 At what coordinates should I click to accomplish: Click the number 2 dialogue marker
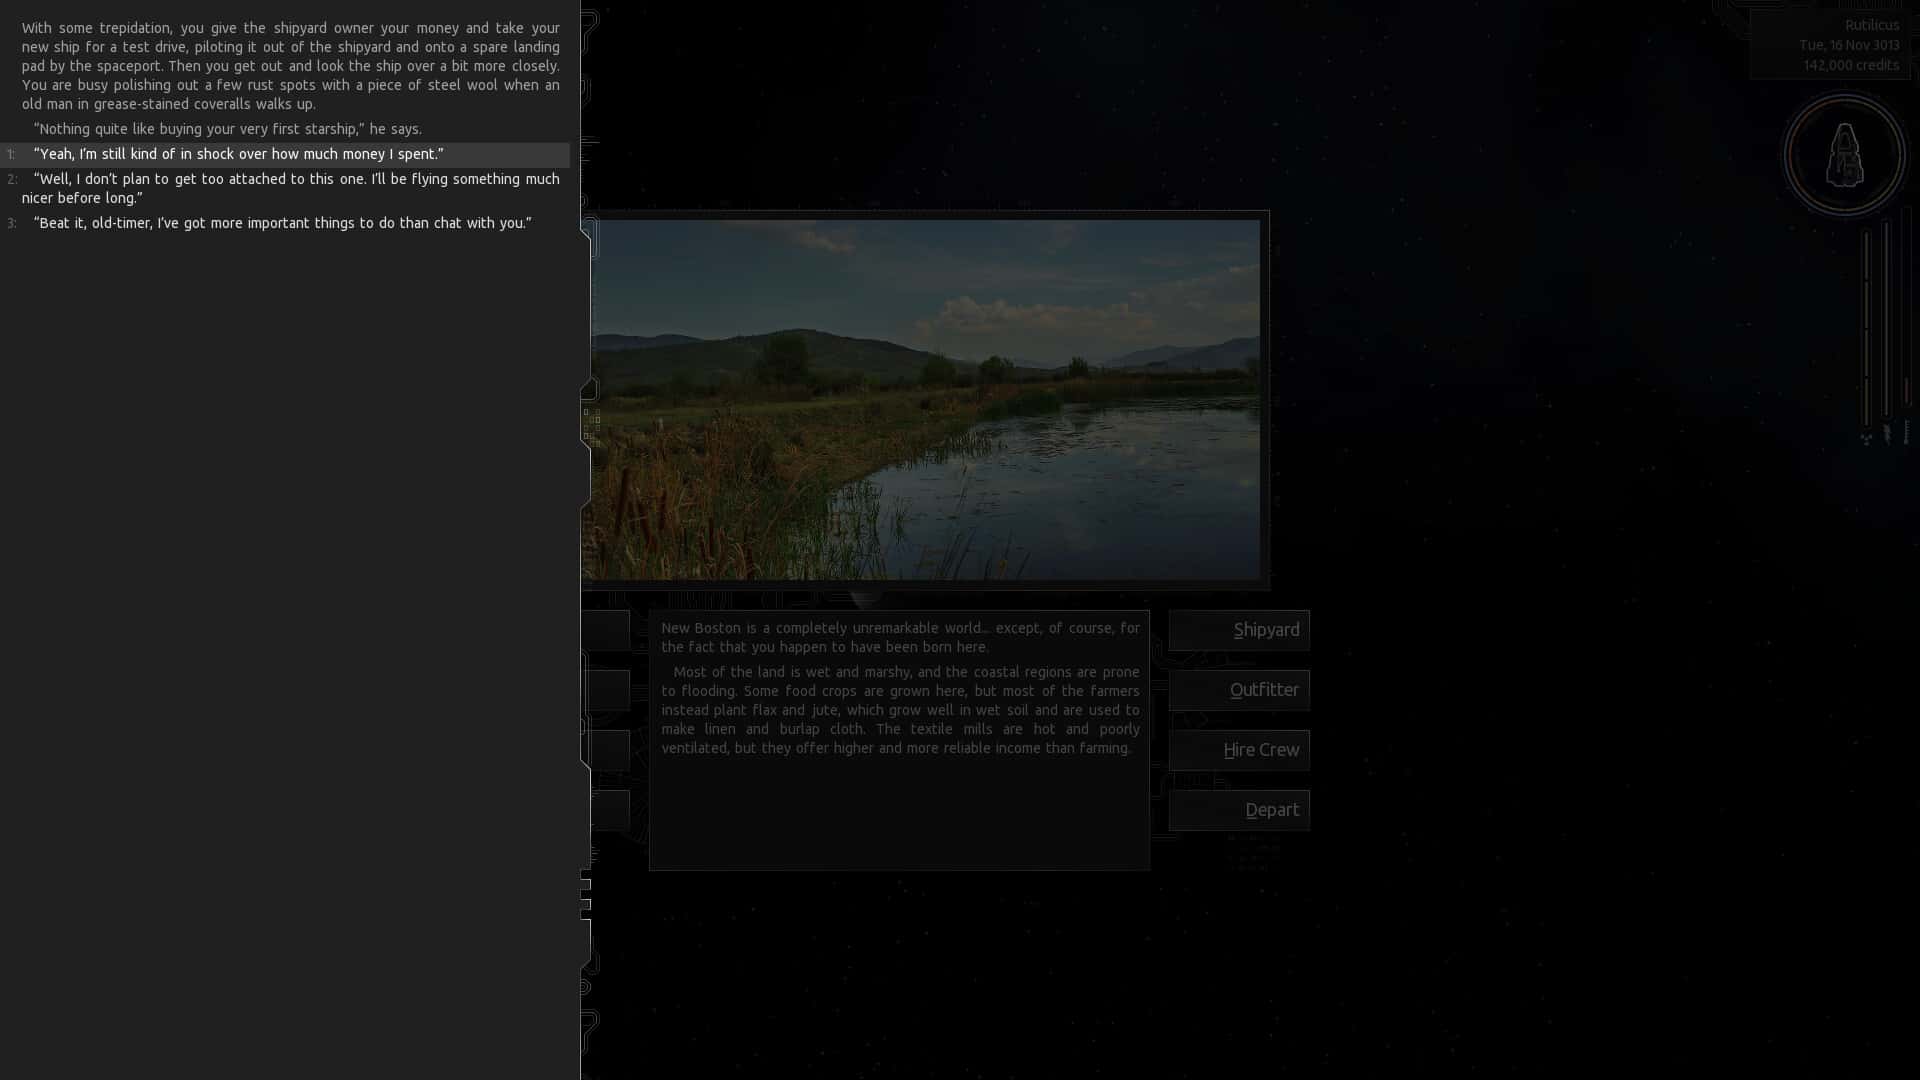coord(11,179)
